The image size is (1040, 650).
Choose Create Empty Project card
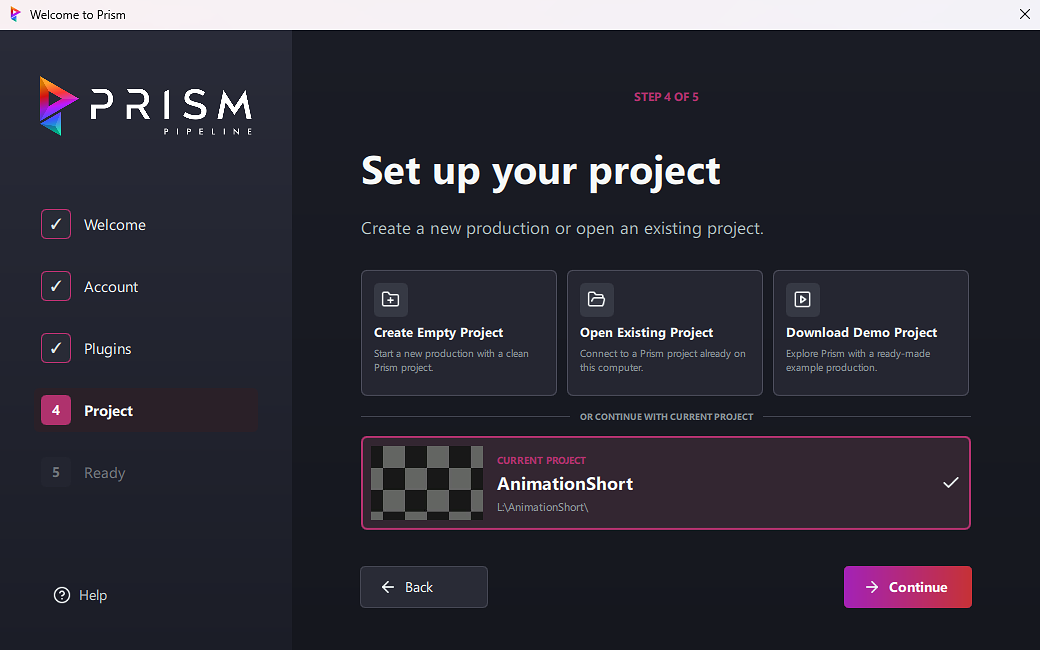458,333
